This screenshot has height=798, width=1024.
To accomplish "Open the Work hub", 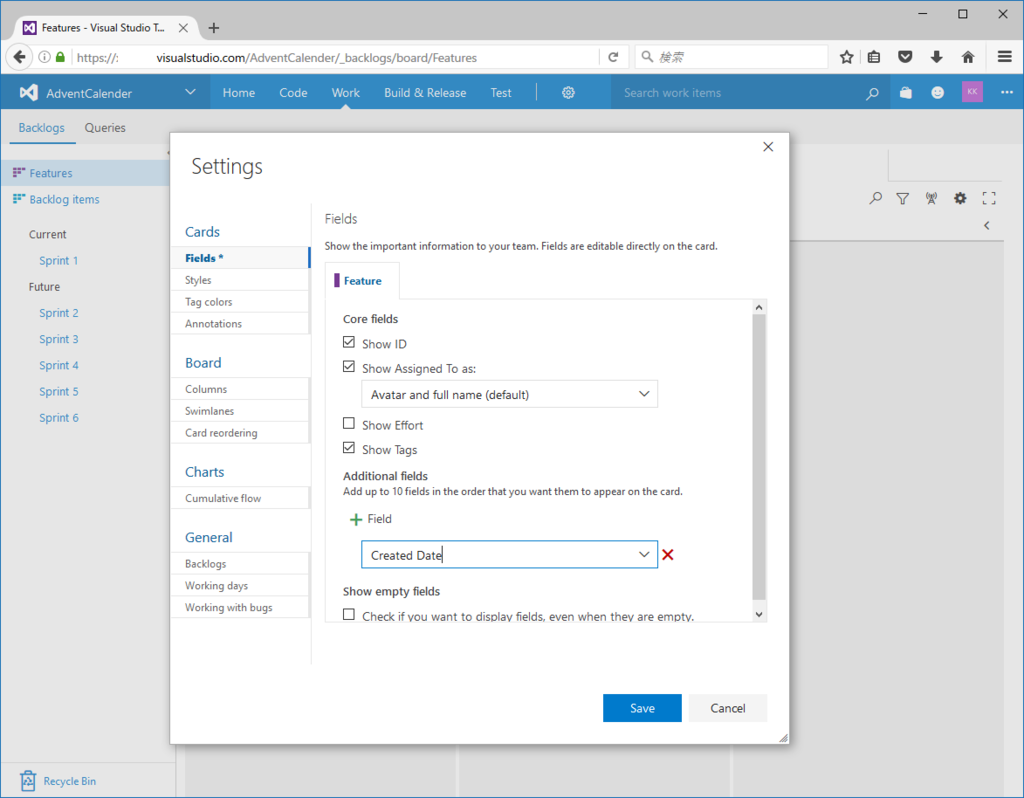I will pyautogui.click(x=345, y=93).
